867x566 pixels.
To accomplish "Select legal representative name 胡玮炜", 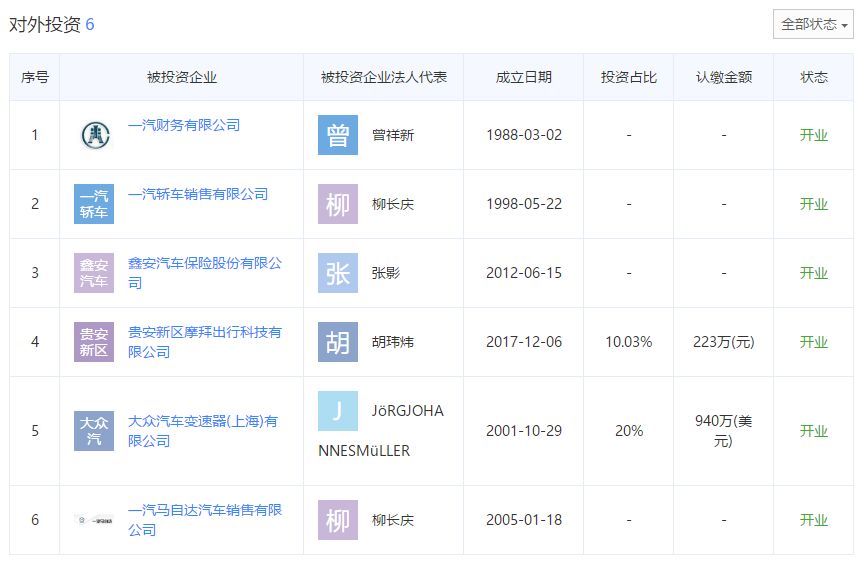I will [x=393, y=342].
